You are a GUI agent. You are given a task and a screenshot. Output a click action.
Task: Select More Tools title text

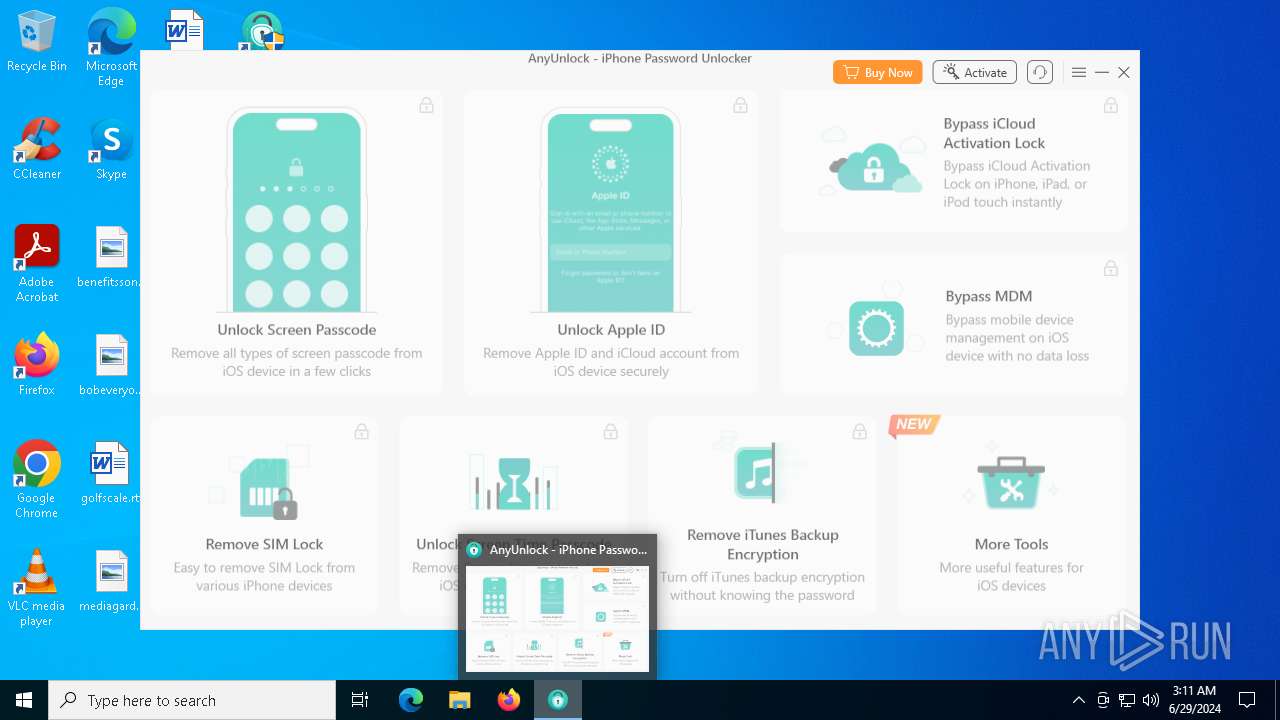pos(1011,544)
